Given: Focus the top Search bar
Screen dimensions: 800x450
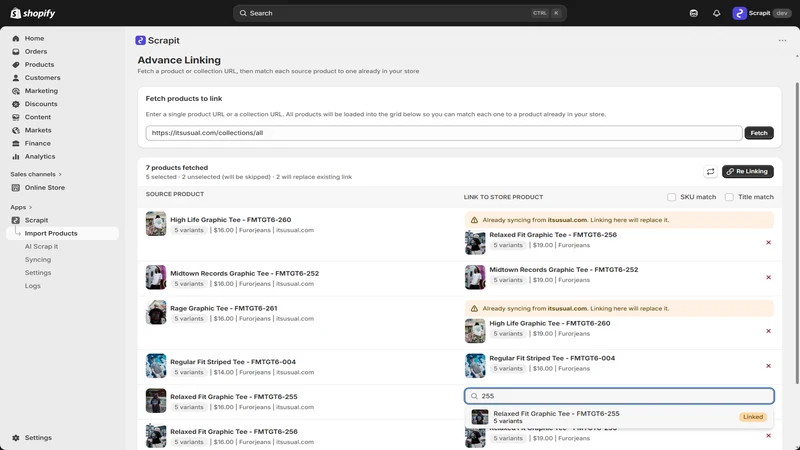Looking at the screenshot, I should [399, 13].
